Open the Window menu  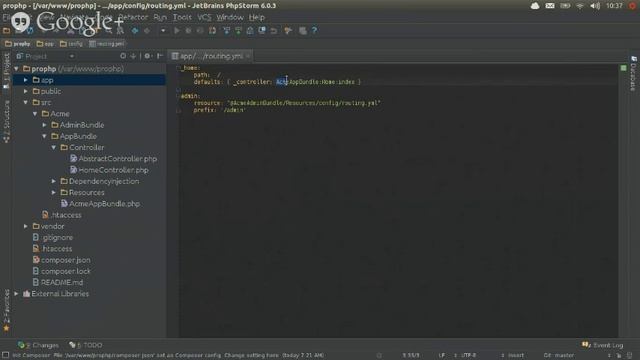230,17
